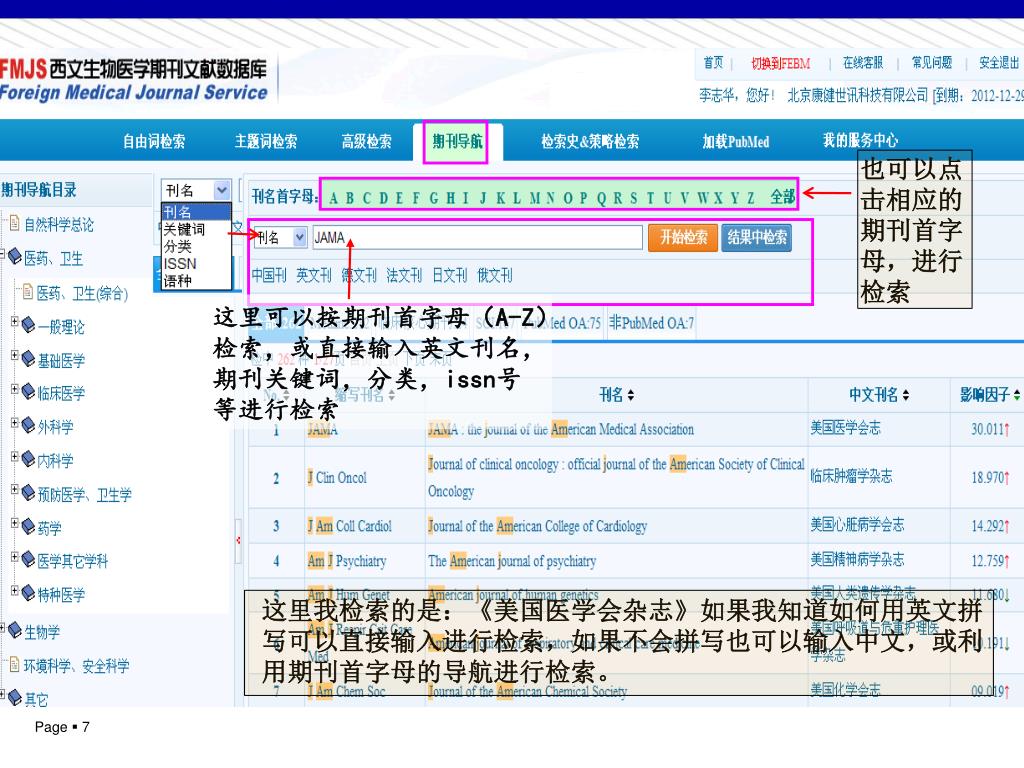
Task: Choose 语种 in dropdown list
Action: pyautogui.click(x=177, y=281)
